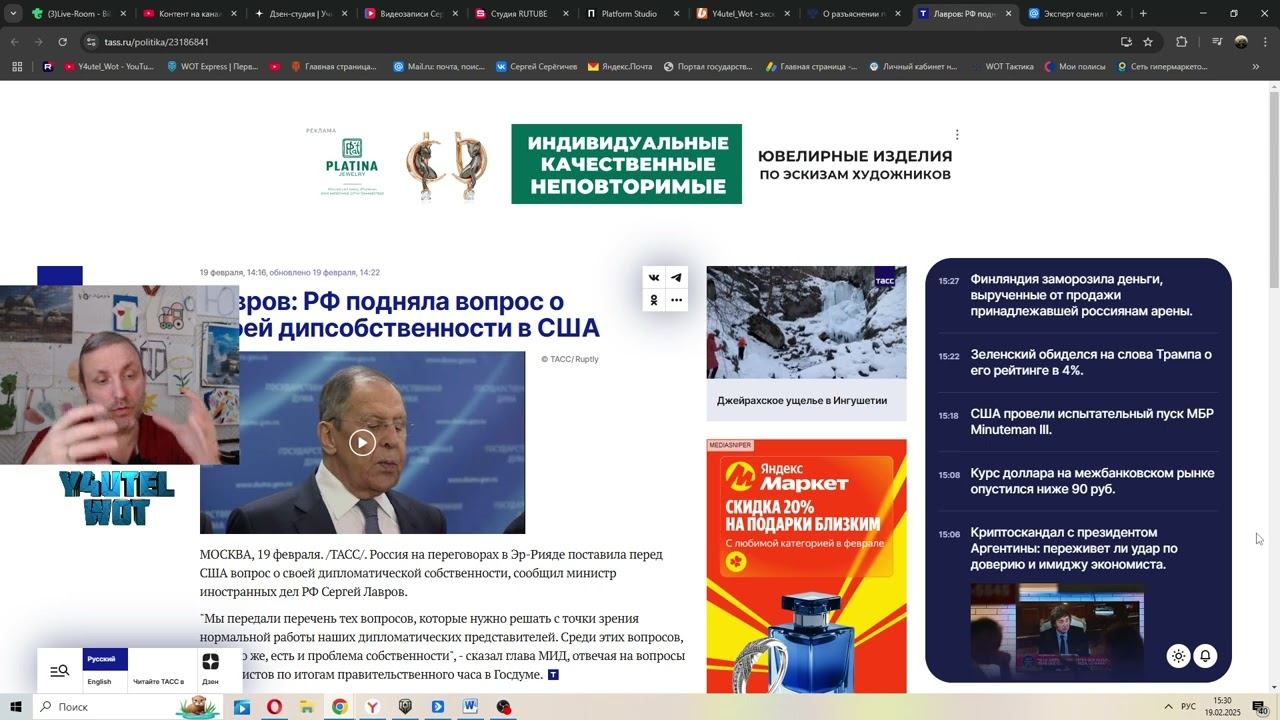Switch site language to English
Viewport: 1280px width, 720px height.
pos(99,682)
